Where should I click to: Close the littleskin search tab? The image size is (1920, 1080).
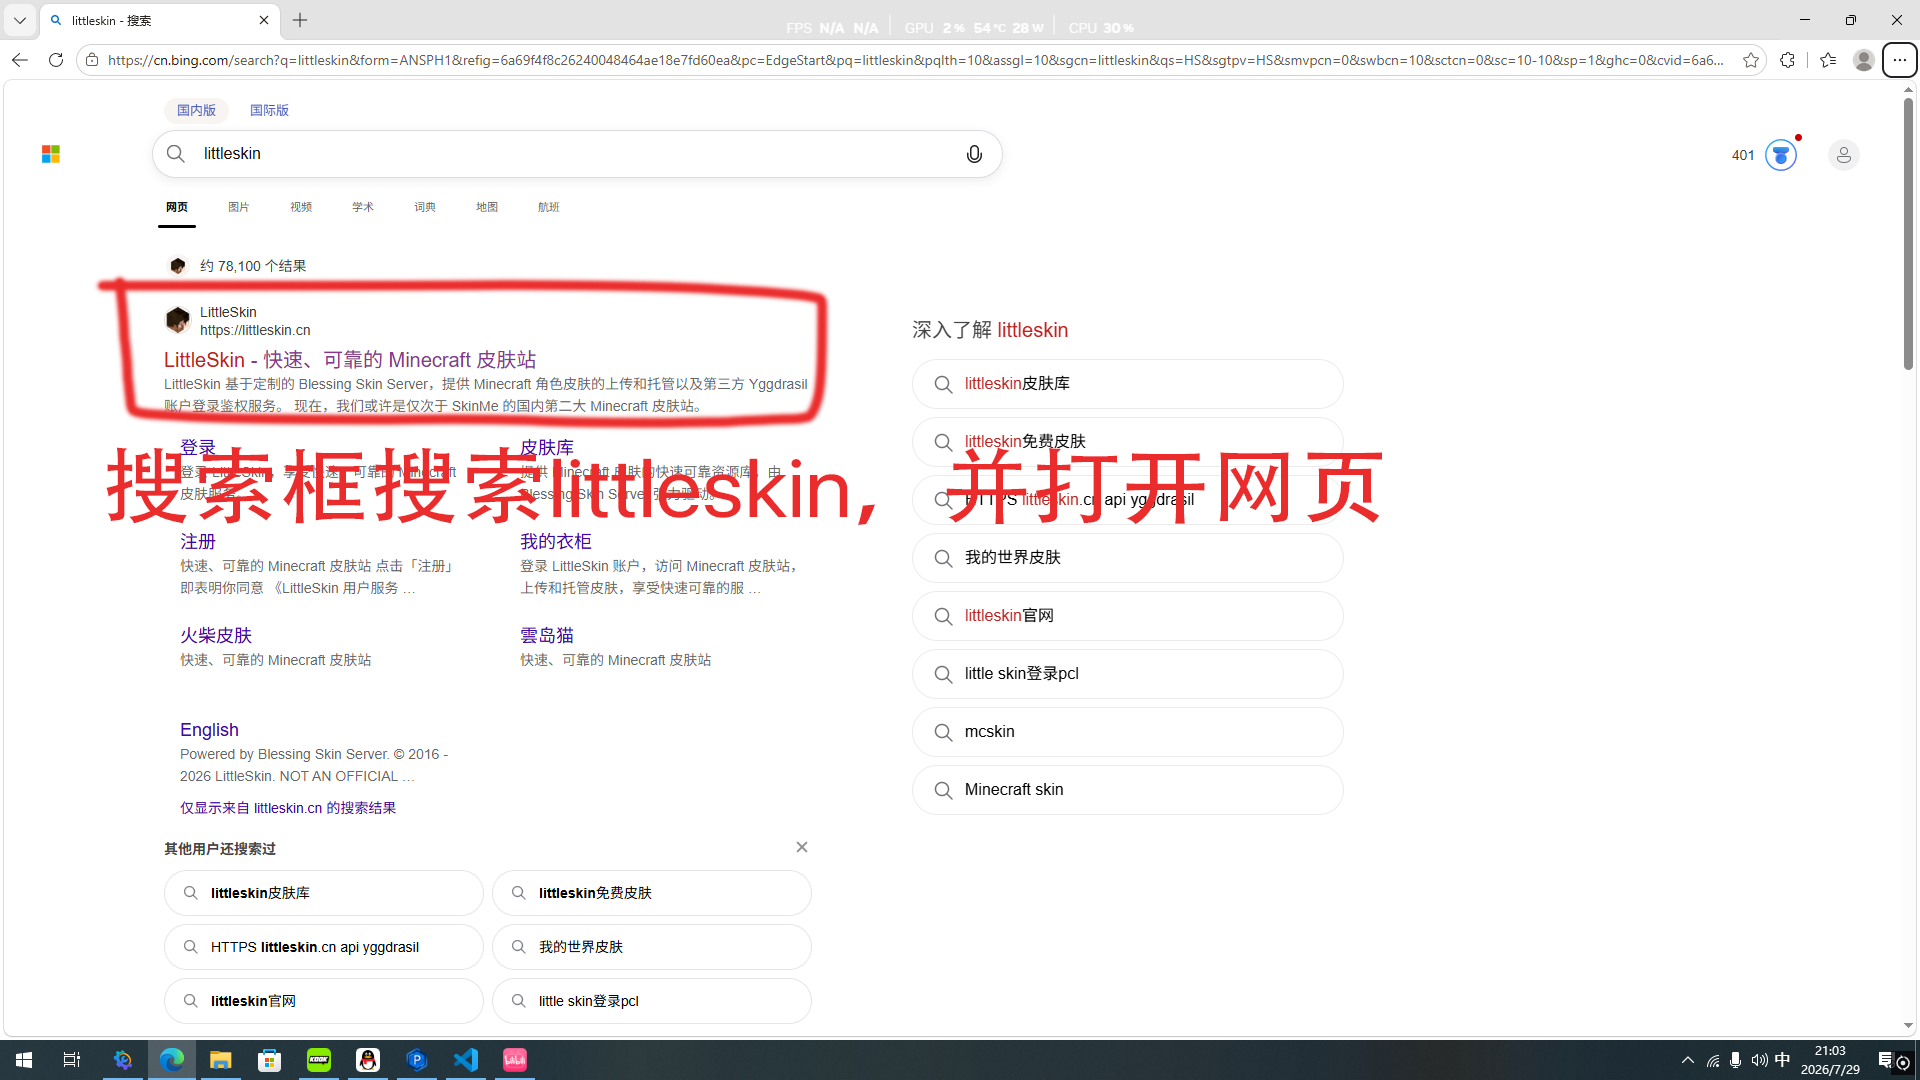click(264, 20)
